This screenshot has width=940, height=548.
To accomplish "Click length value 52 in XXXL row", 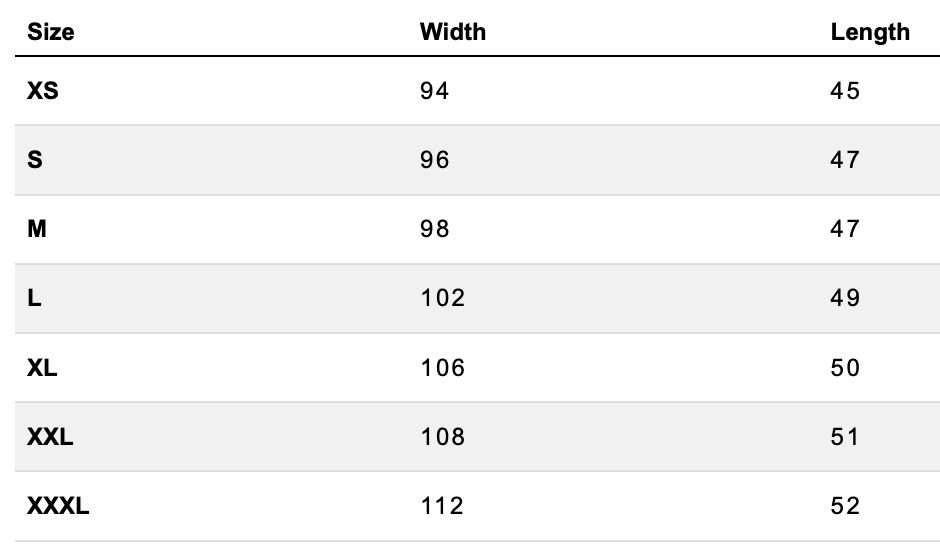I will tap(845, 506).
